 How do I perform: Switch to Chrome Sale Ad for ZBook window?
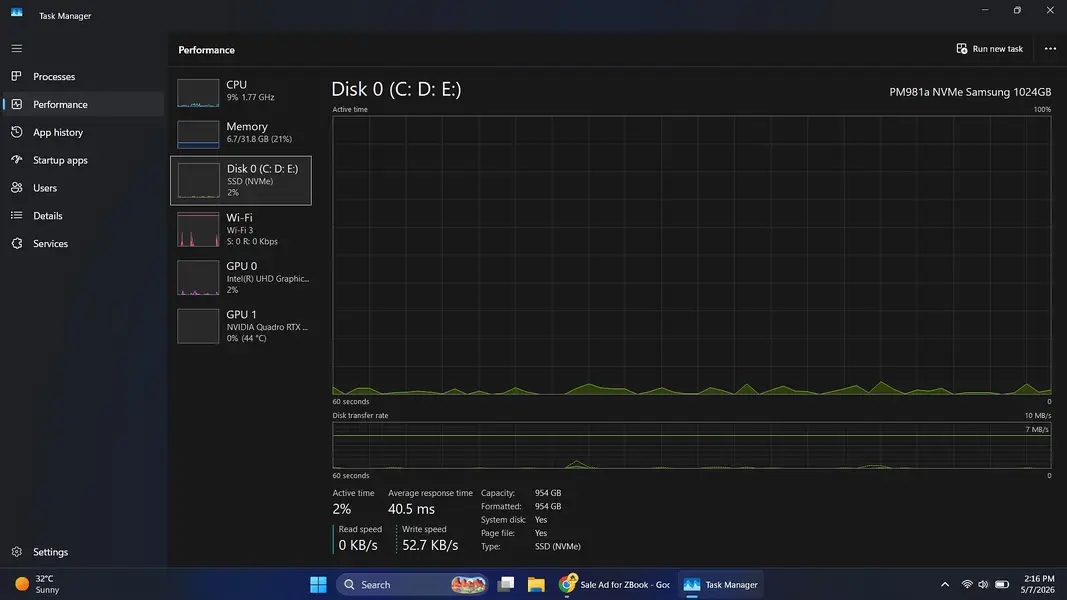click(x=614, y=584)
